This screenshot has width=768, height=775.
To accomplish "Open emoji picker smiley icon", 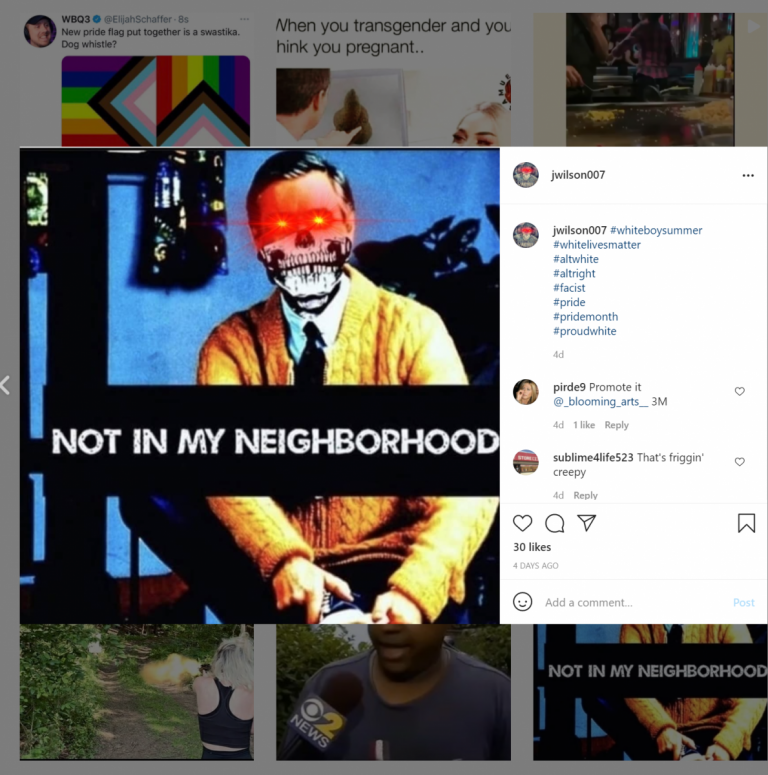I will [x=522, y=602].
